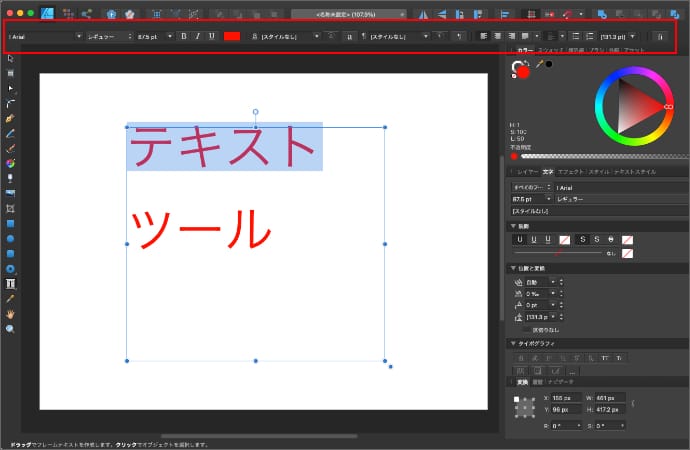
Task: Select the Move tool at top of tools panel
Action: click(10, 59)
